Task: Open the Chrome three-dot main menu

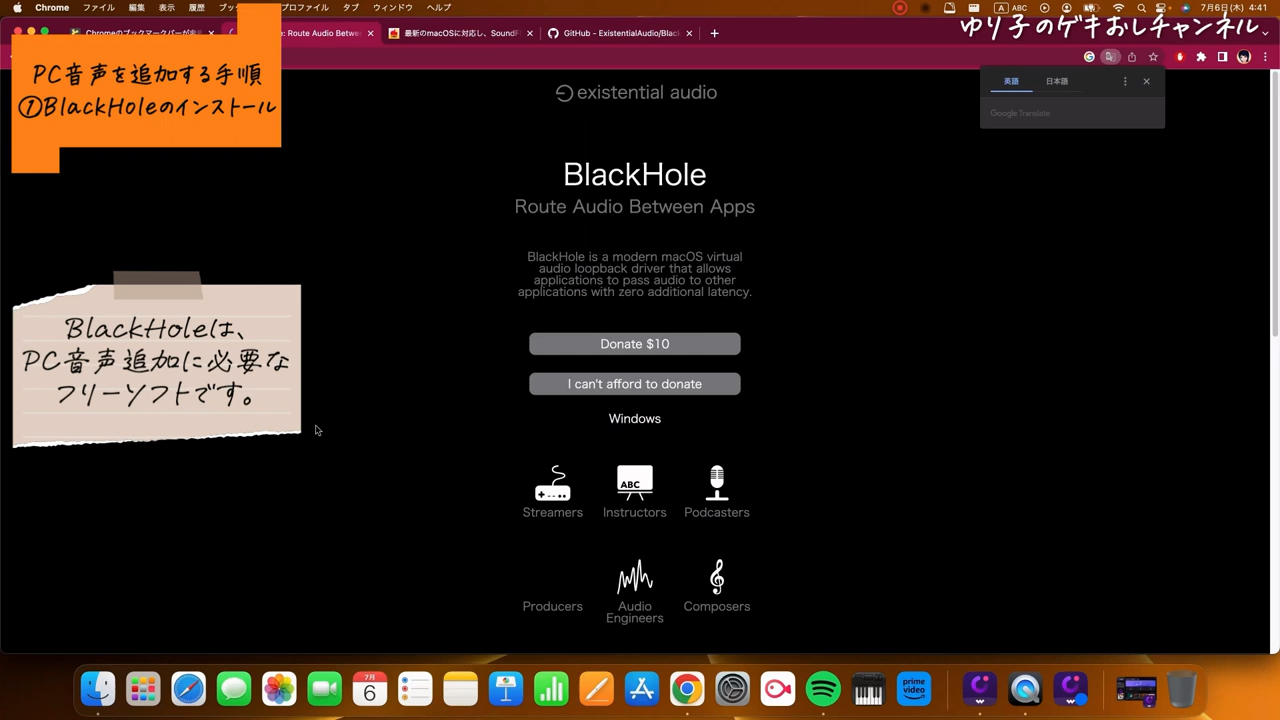Action: [1265, 57]
